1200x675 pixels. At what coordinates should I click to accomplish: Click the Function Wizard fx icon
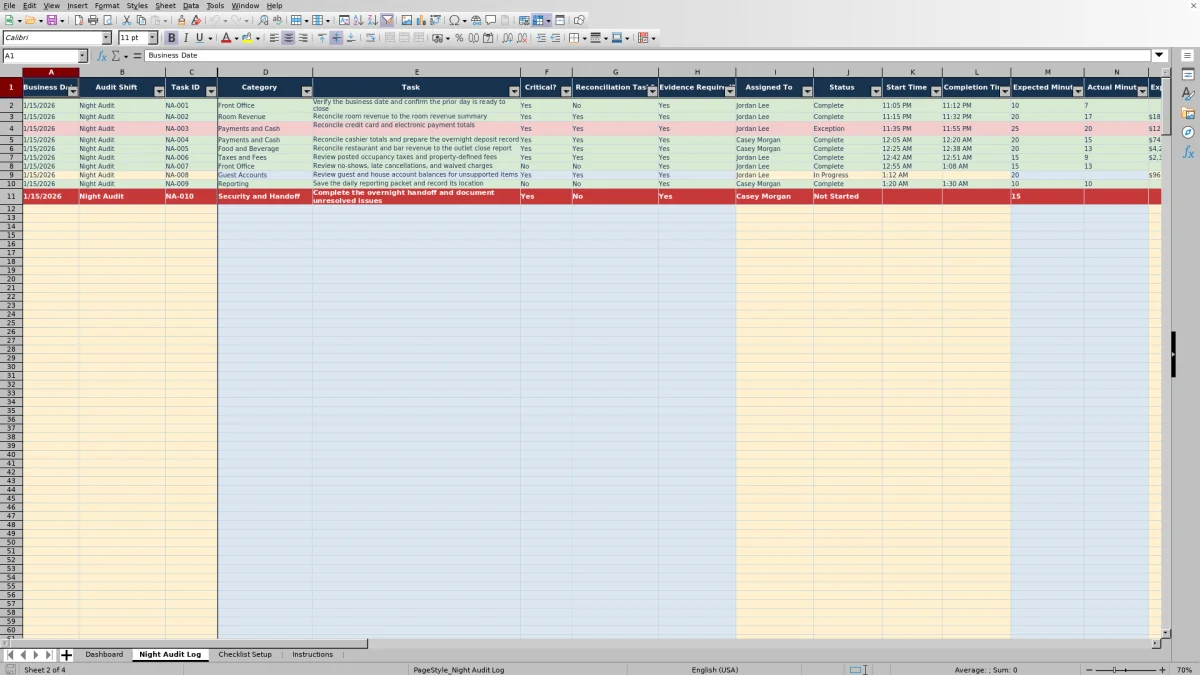click(x=102, y=56)
